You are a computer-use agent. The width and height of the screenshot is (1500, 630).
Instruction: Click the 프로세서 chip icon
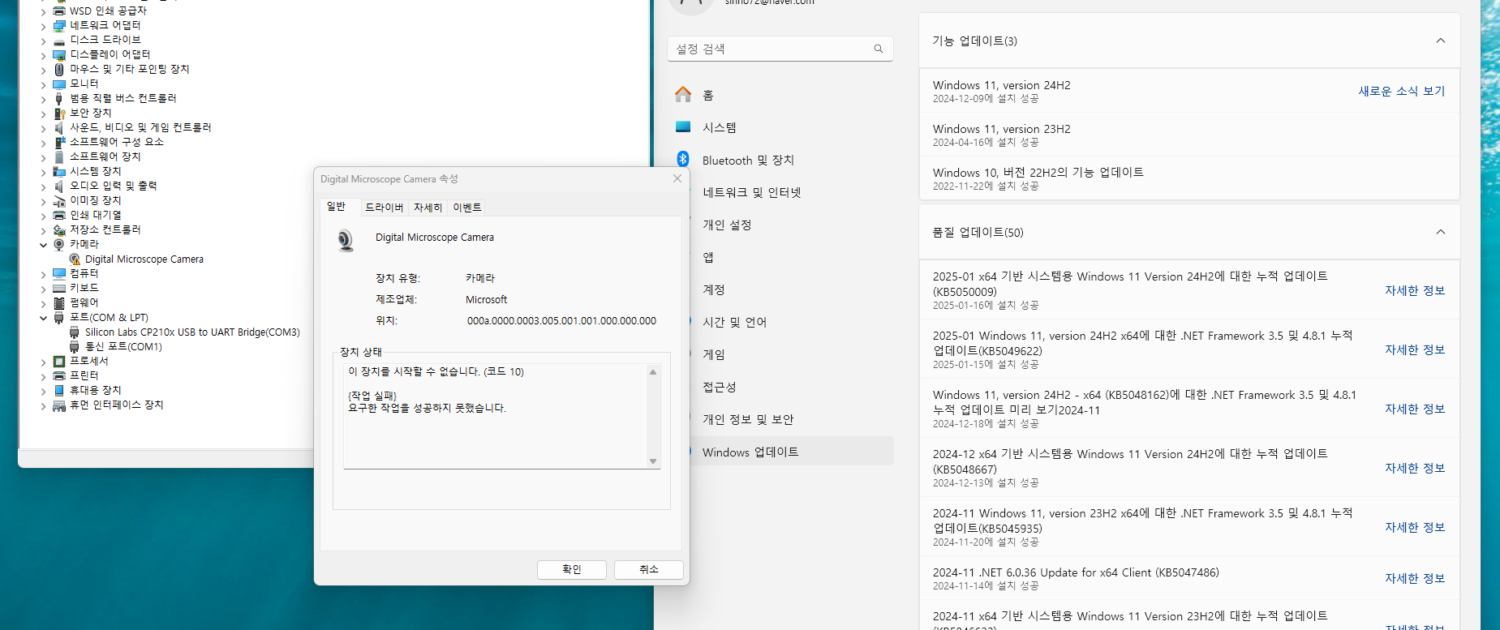[59, 361]
